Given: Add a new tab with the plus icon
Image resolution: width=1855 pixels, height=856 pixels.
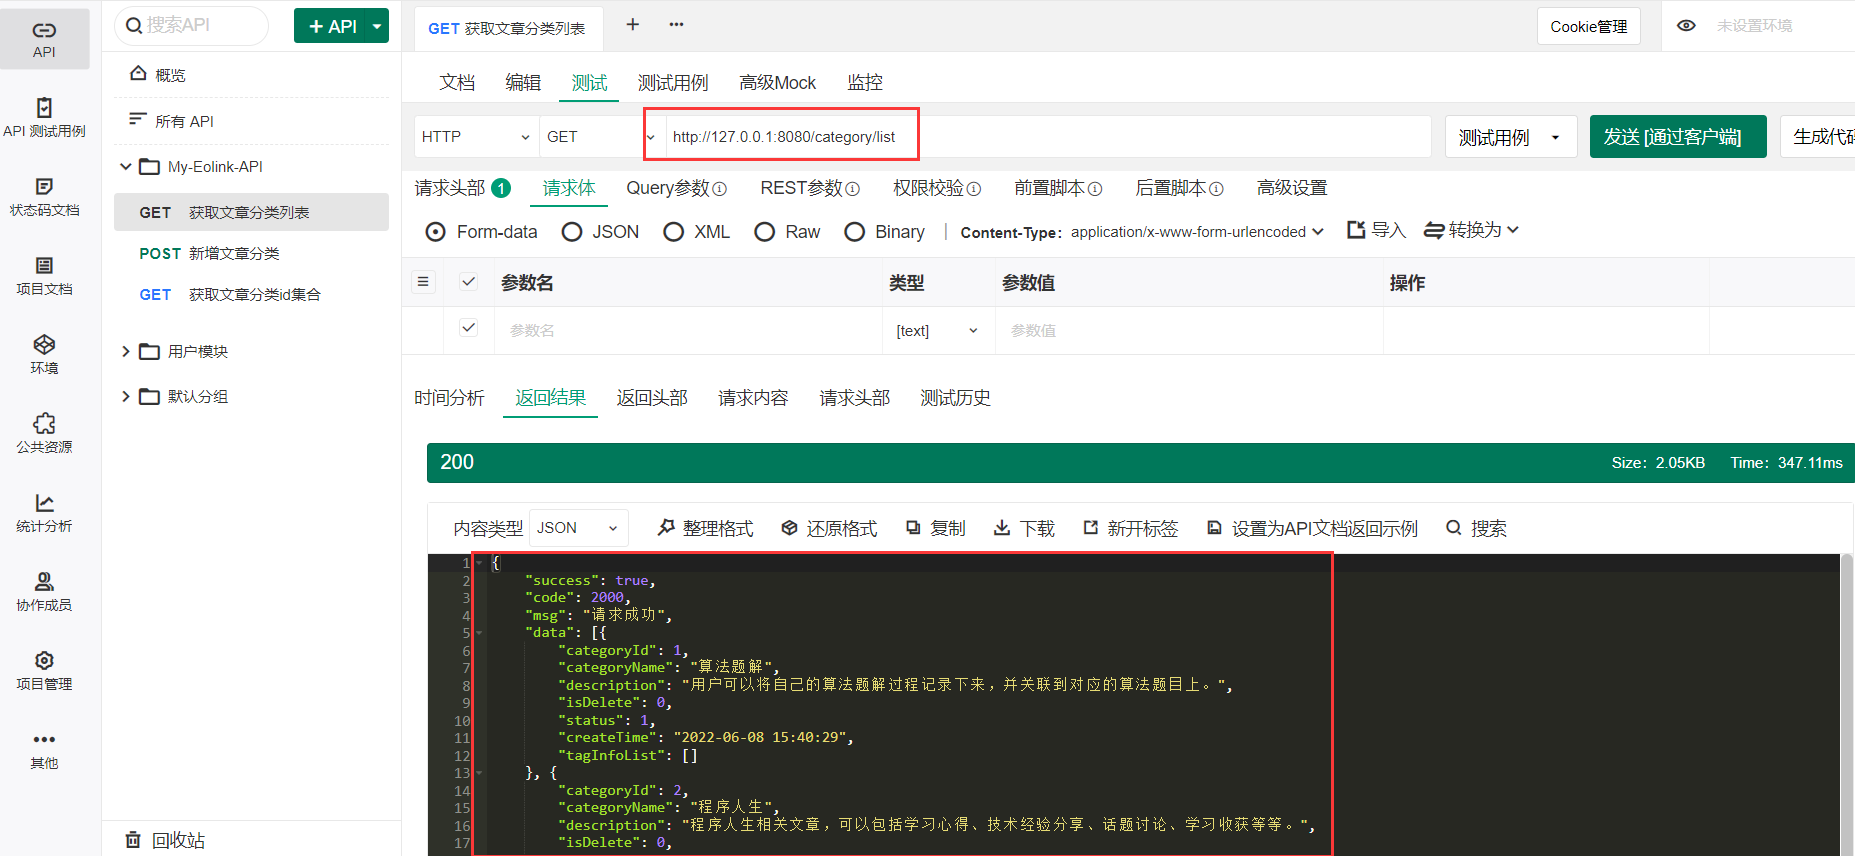Looking at the screenshot, I should pos(632,25).
